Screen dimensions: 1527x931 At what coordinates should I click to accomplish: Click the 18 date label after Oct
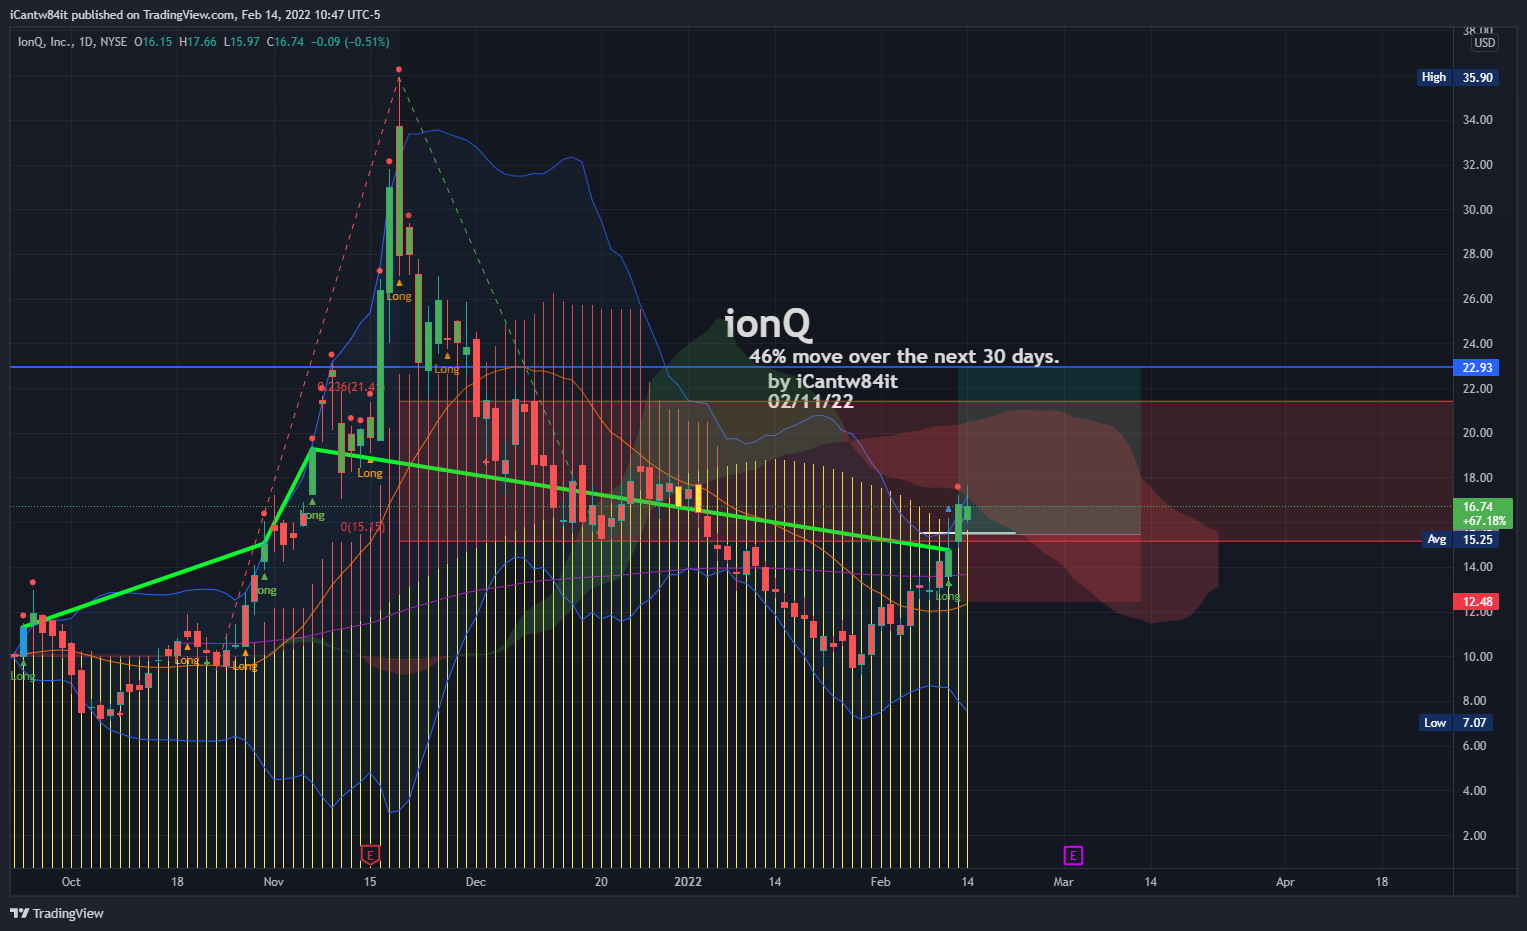point(177,882)
